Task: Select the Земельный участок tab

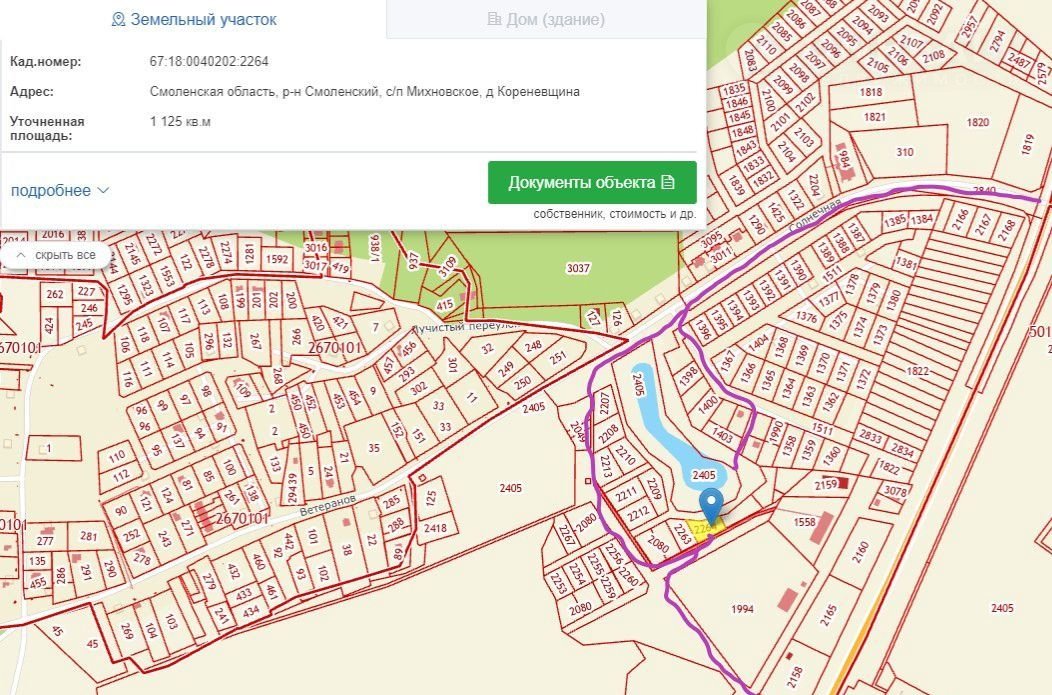Action: [x=194, y=19]
